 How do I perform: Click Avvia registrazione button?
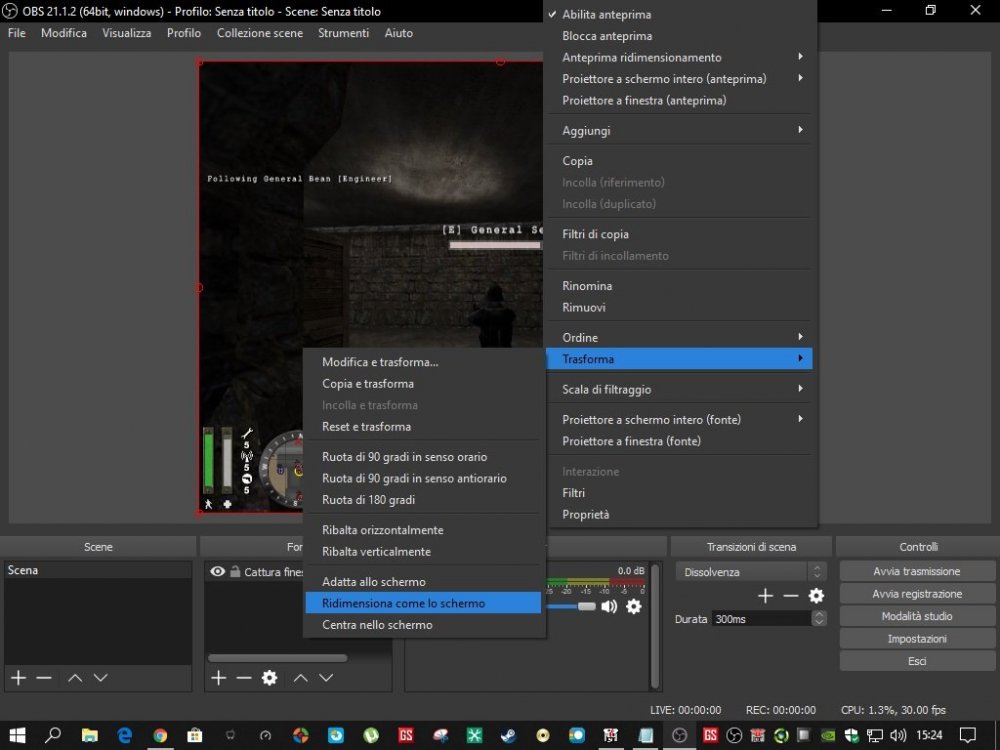coord(917,594)
